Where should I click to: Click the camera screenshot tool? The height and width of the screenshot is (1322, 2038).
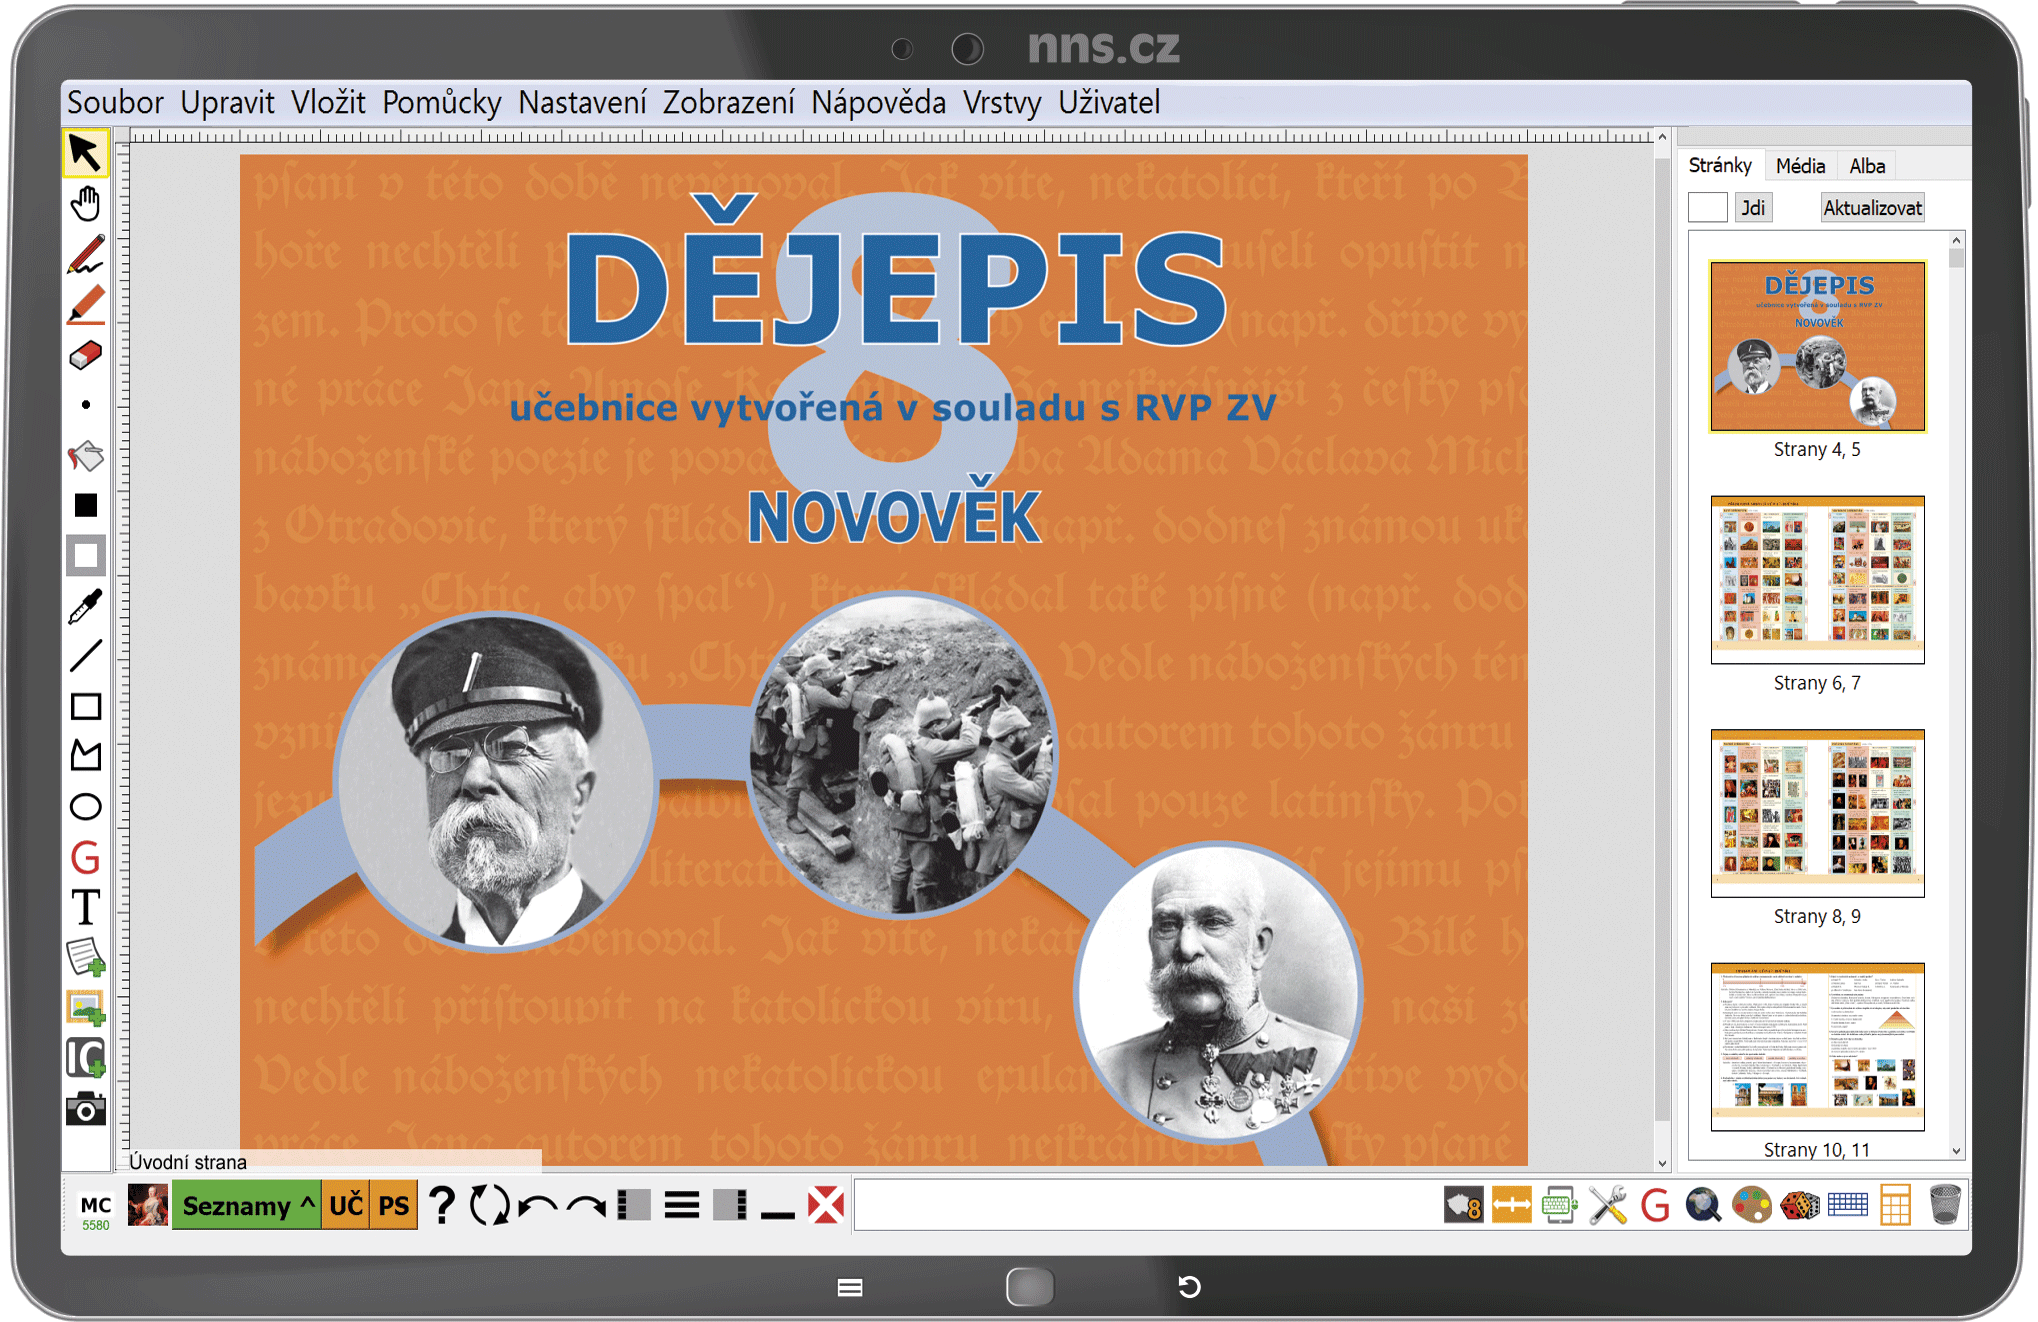click(x=86, y=1109)
